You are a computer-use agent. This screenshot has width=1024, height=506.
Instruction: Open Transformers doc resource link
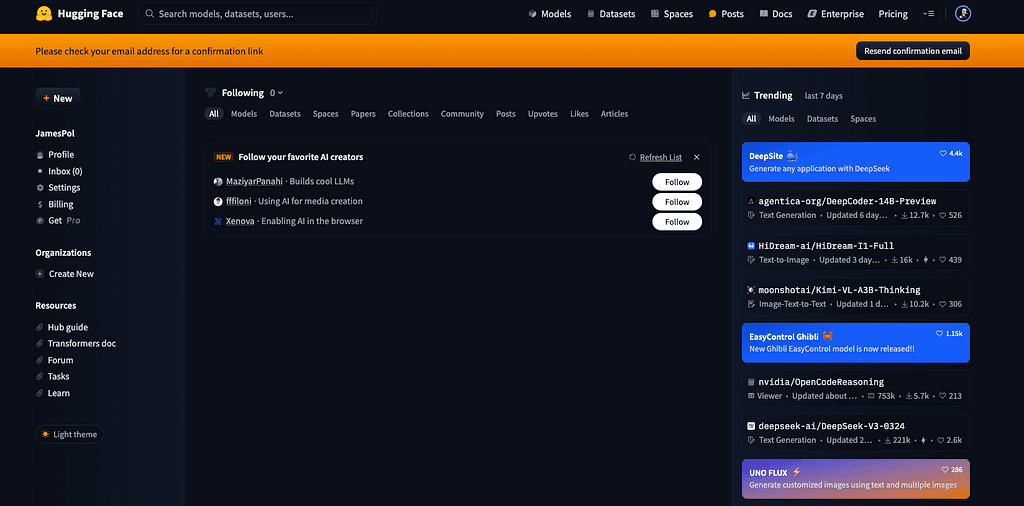pos(76,343)
